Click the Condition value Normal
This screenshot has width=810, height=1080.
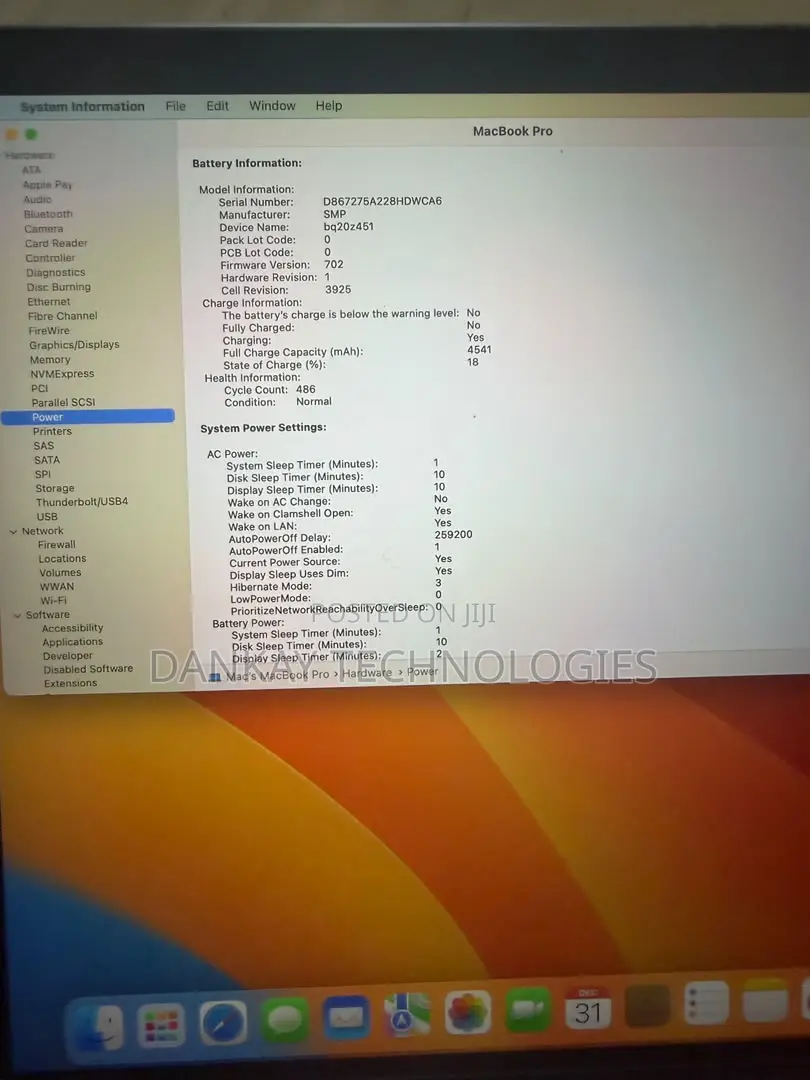click(313, 402)
